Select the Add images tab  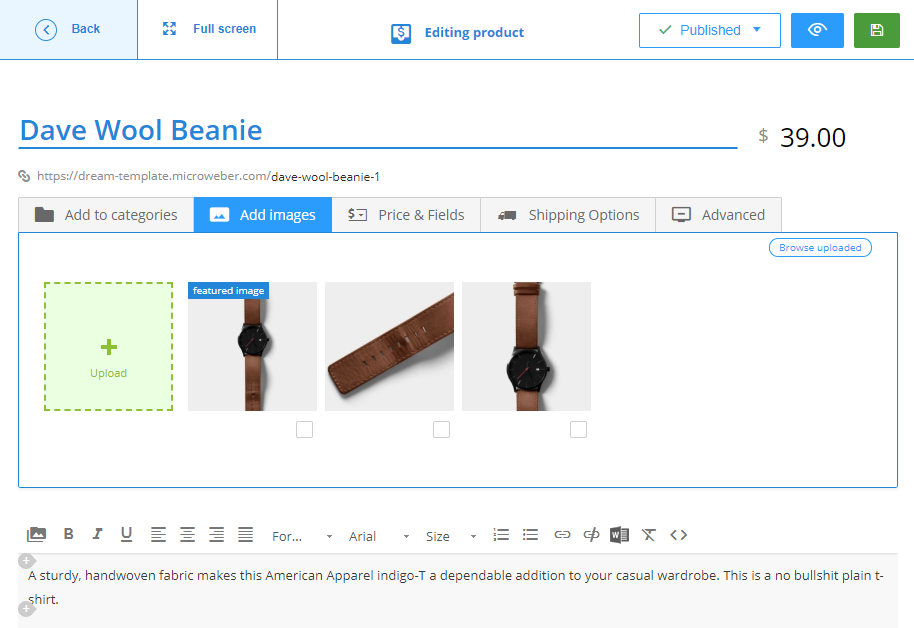click(263, 215)
